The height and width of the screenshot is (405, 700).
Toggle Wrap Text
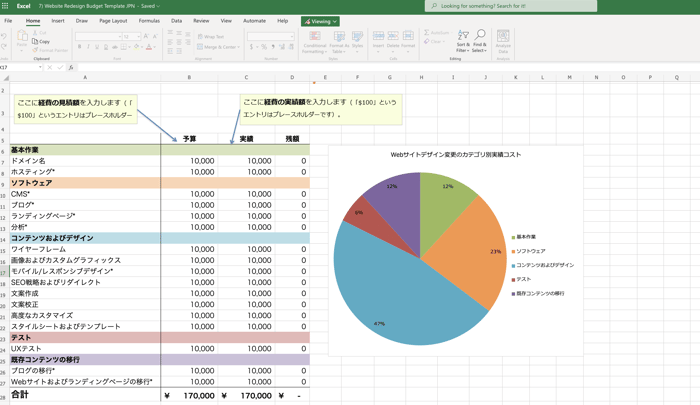211,37
